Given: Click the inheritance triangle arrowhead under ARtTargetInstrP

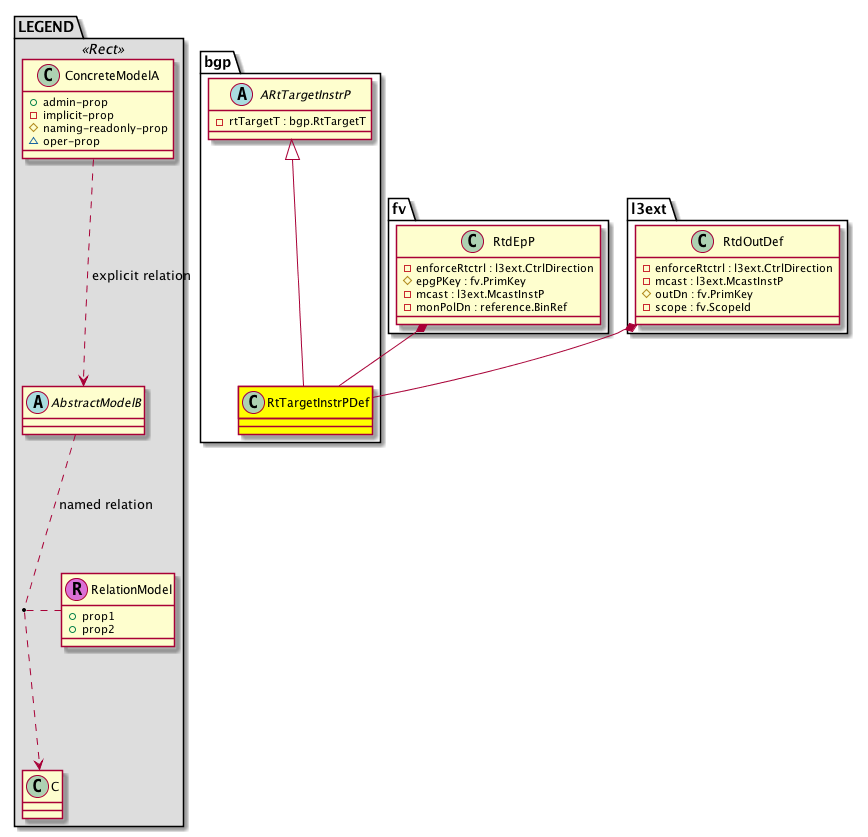Looking at the screenshot, I should [x=292, y=151].
